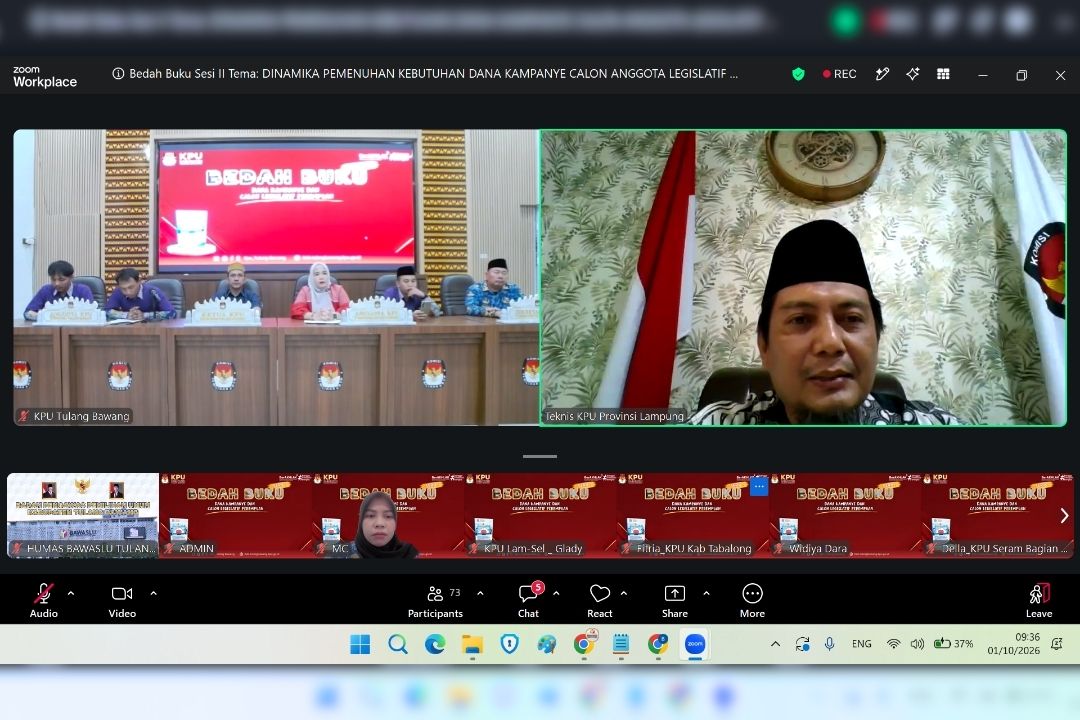Open the ENG language switcher

pyautogui.click(x=862, y=644)
